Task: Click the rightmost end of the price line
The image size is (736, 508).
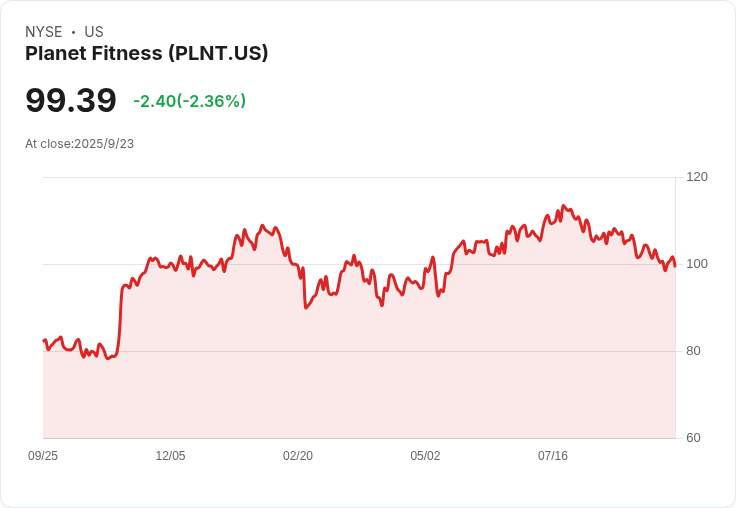Action: coord(675,265)
